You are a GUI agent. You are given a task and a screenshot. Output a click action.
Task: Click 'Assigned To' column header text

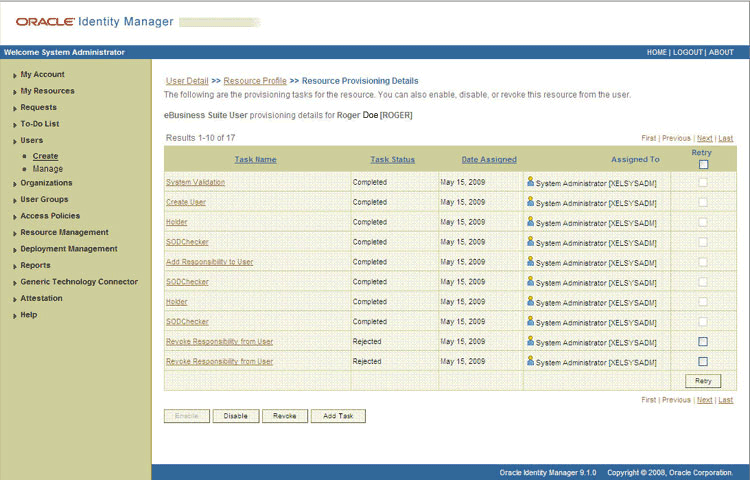click(x=635, y=159)
